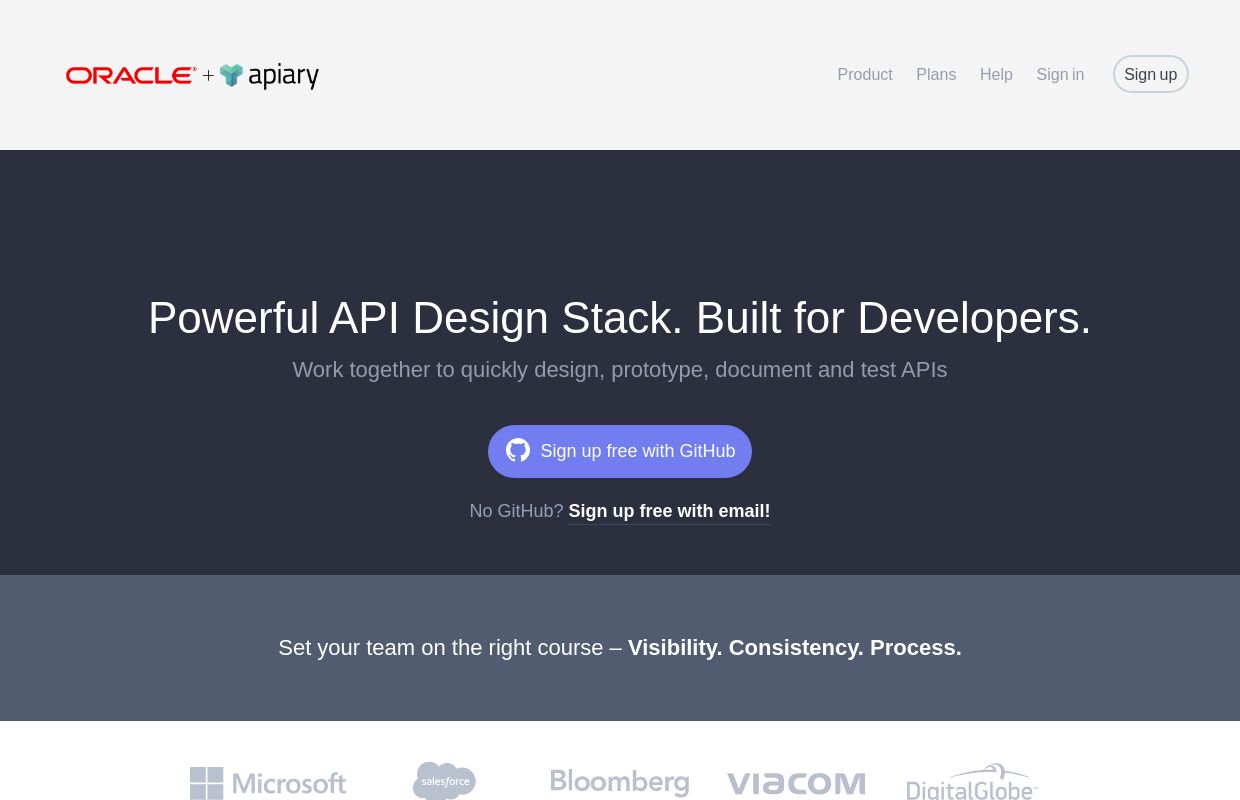This screenshot has width=1240, height=800.
Task: Open the Plans page link
Action: click(936, 75)
